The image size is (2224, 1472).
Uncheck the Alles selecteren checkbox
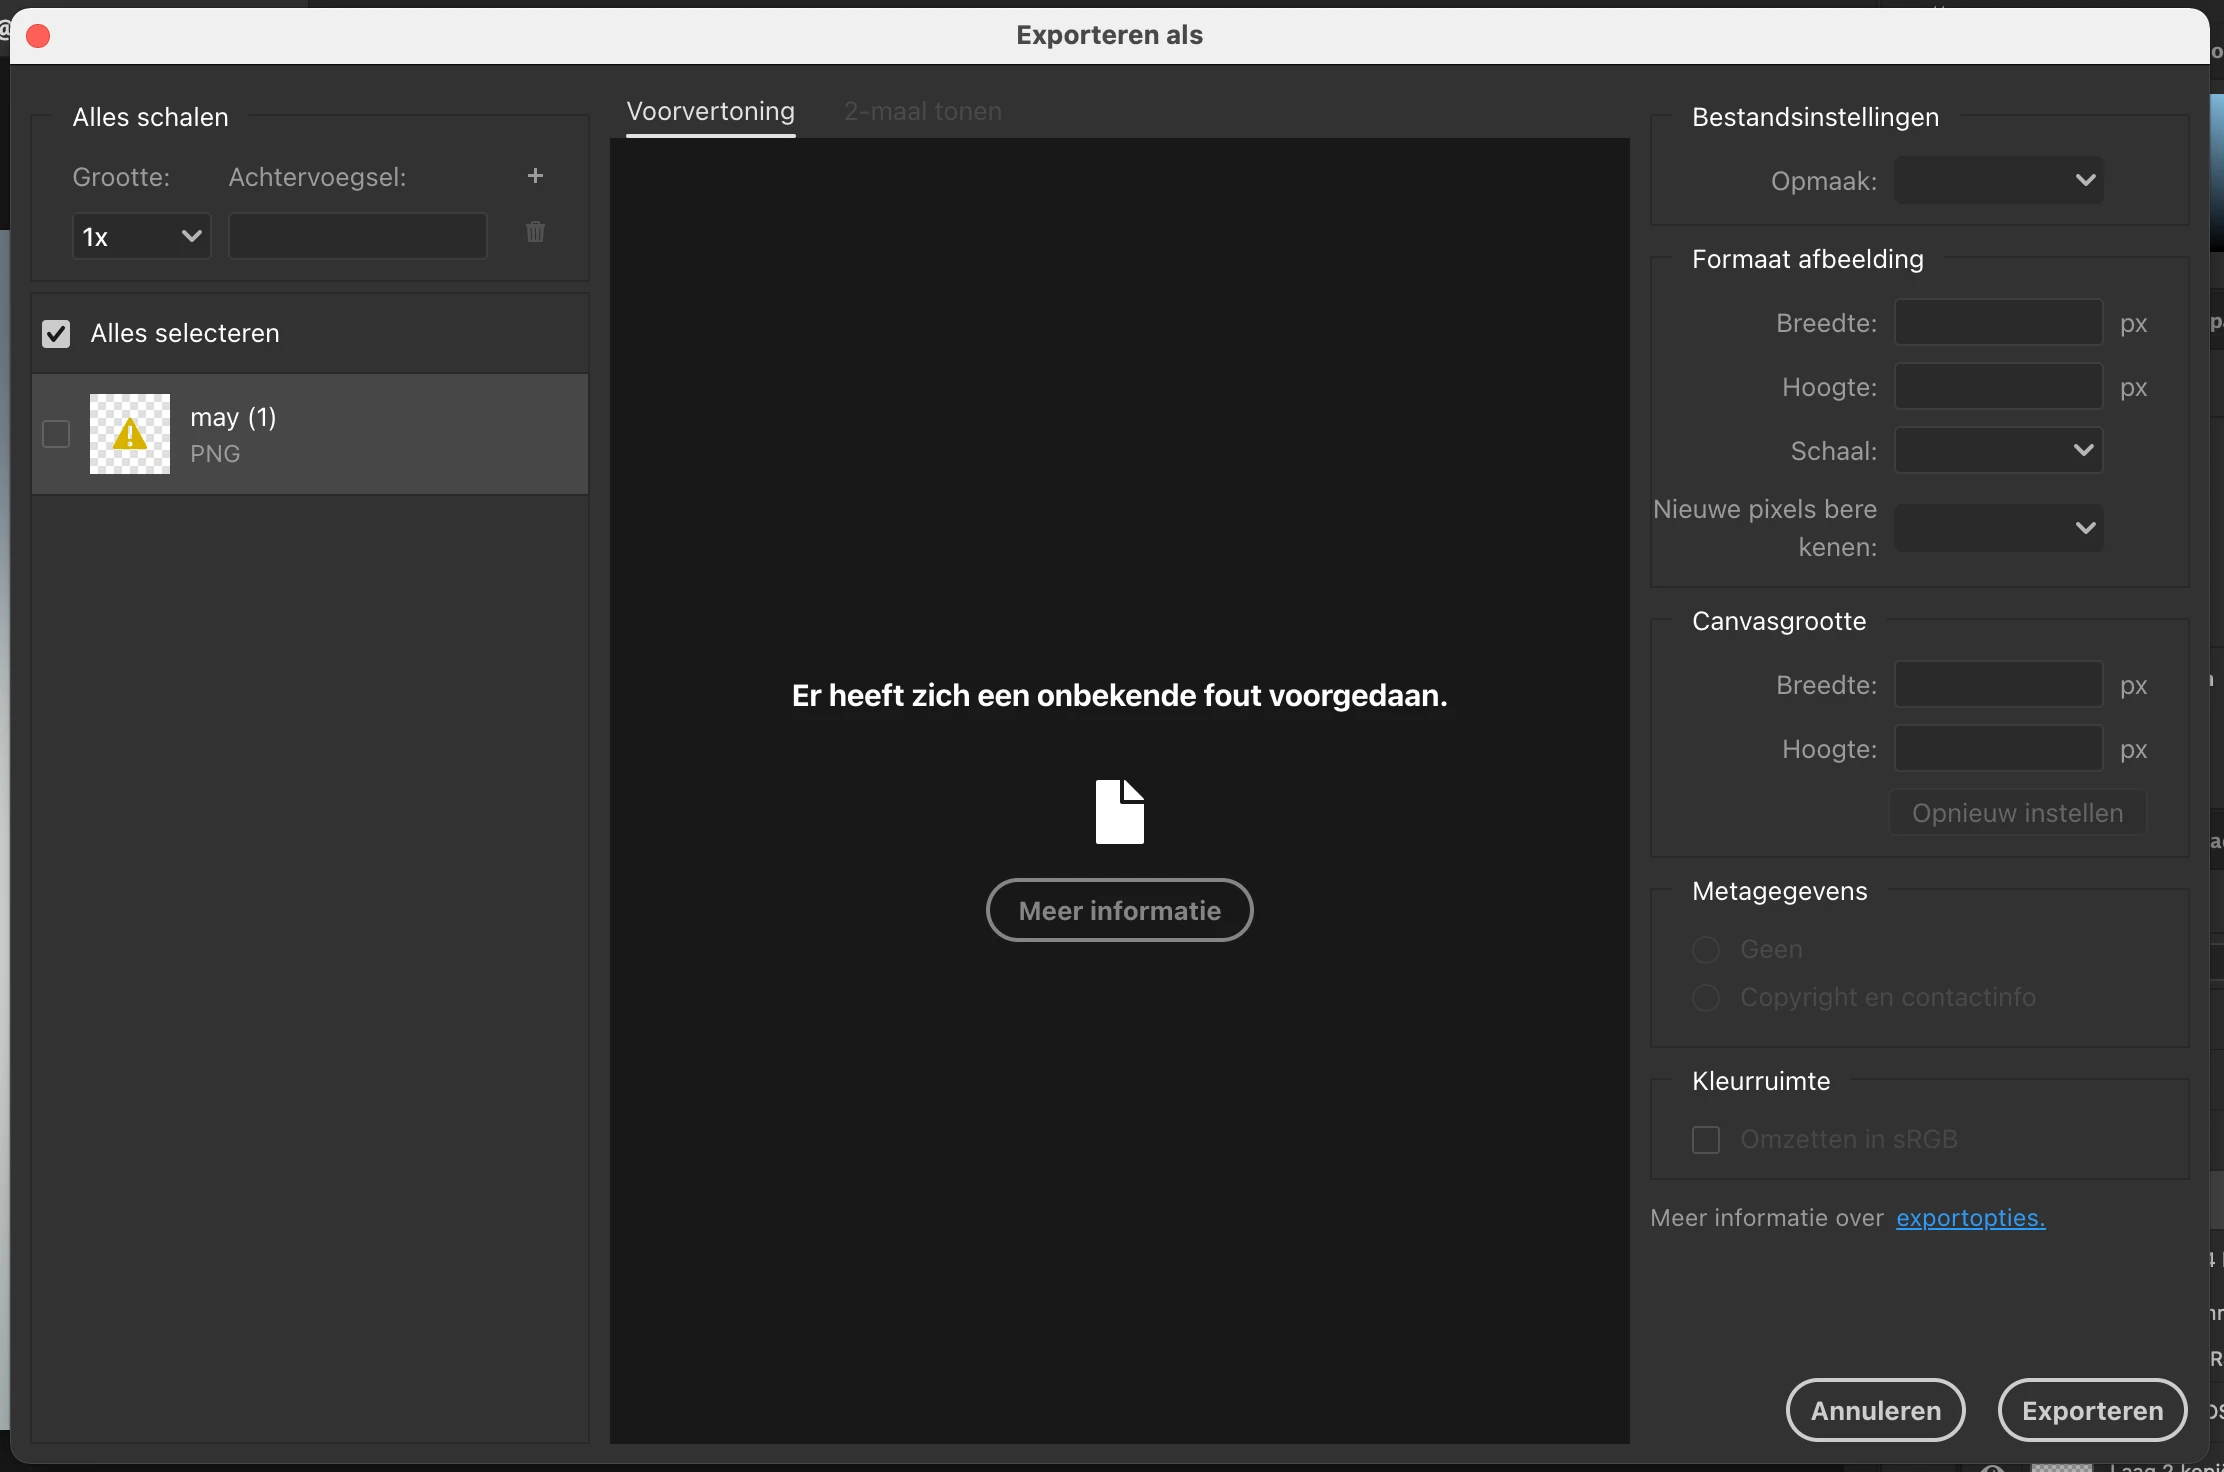tap(56, 333)
